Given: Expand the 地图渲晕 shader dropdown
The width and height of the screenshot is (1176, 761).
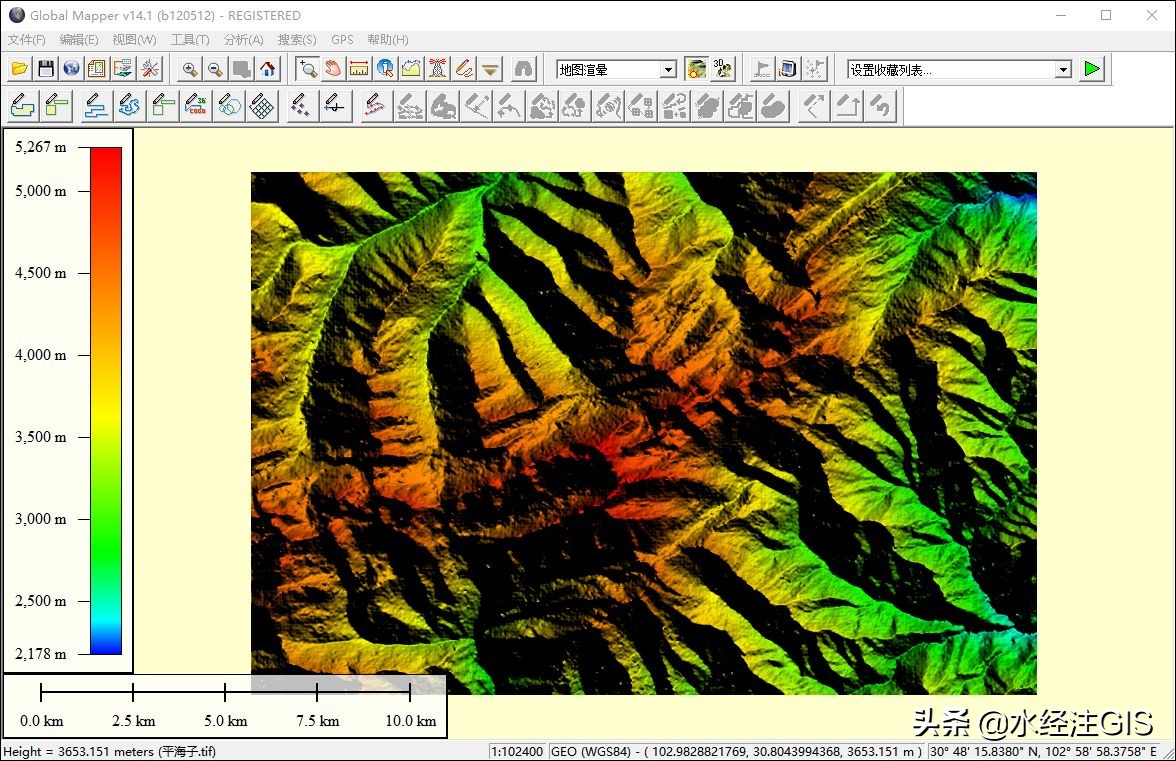Looking at the screenshot, I should point(668,69).
